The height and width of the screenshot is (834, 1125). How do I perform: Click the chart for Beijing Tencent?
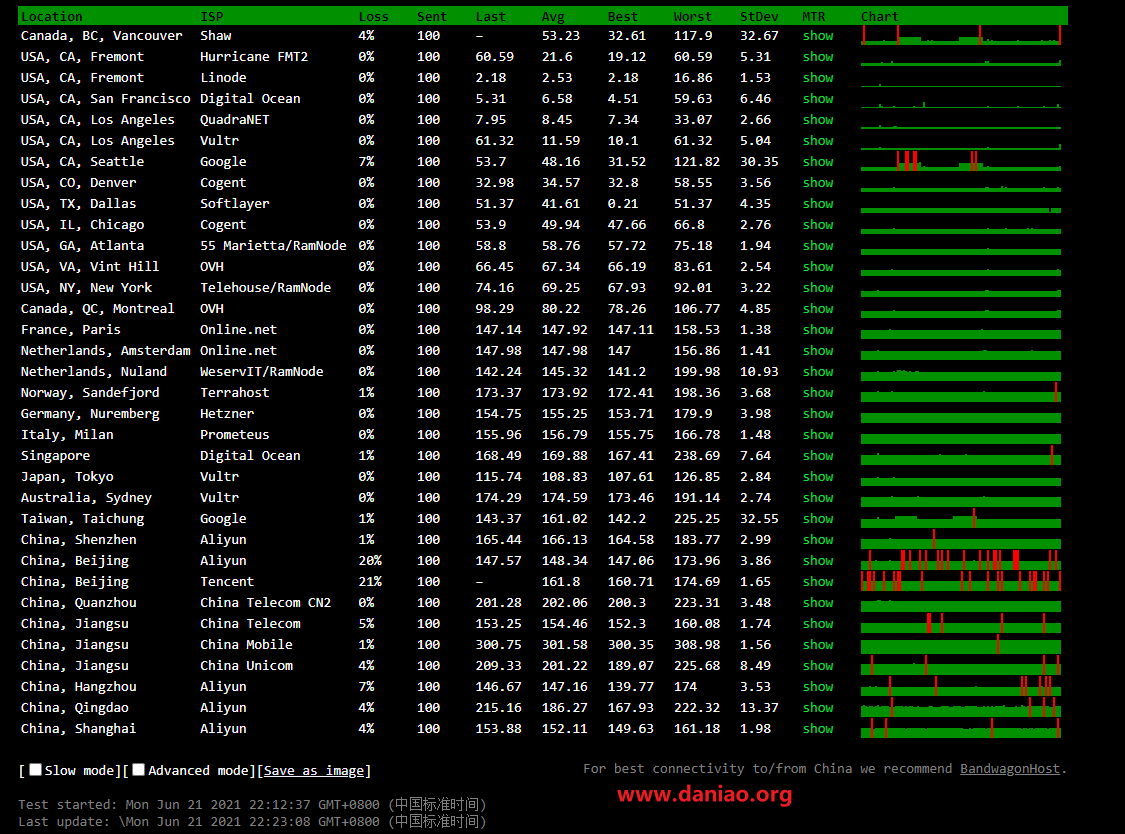(x=961, y=581)
